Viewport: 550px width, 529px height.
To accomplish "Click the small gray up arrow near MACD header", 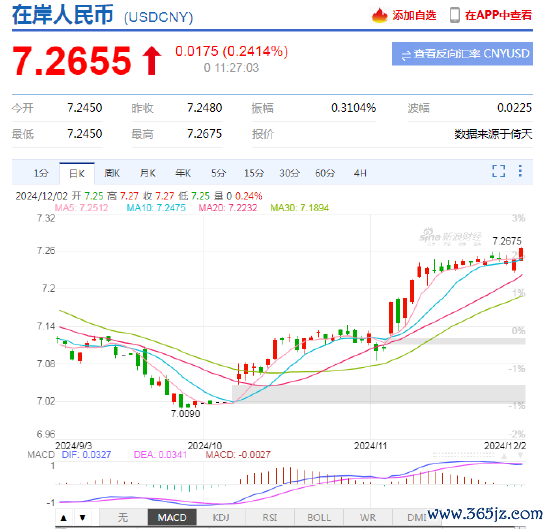I will [504, 456].
